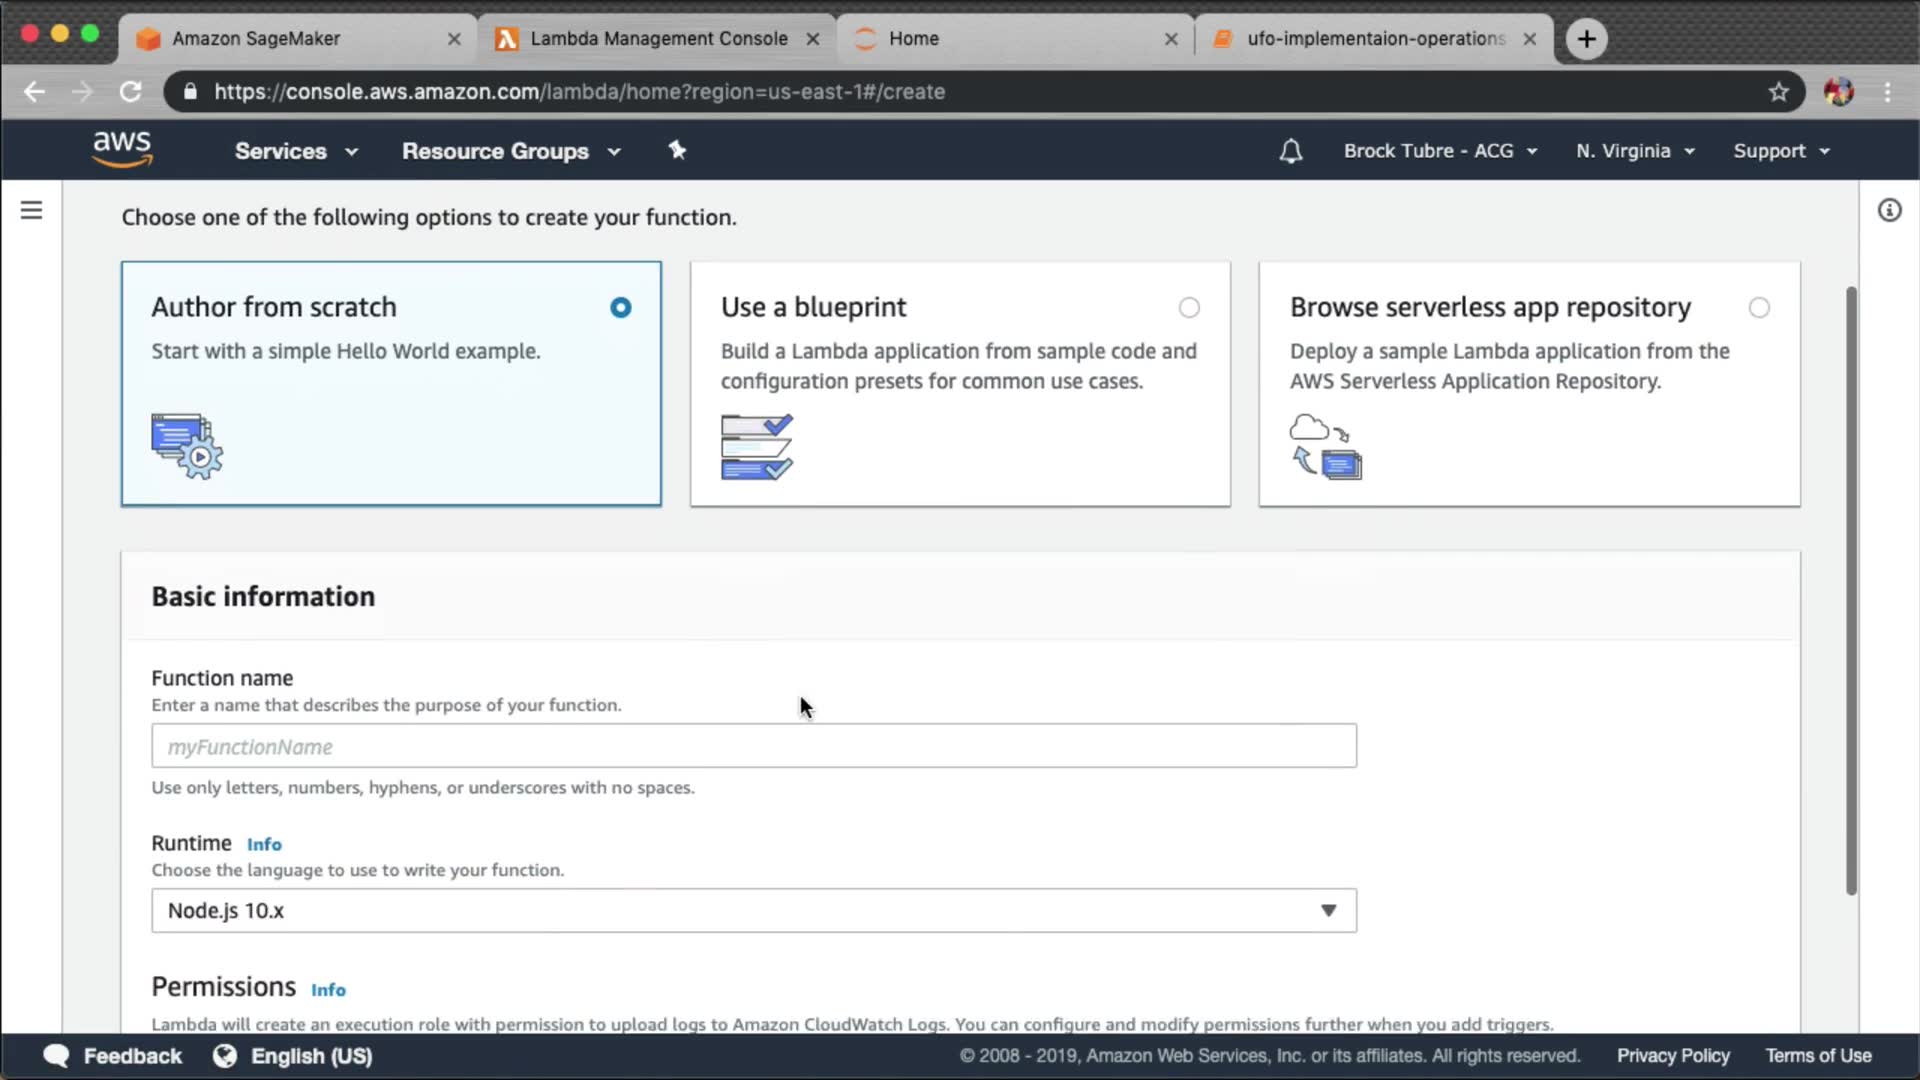1920x1080 pixels.
Task: Open the Runtime Node.js 10.x dropdown
Action: tap(753, 910)
